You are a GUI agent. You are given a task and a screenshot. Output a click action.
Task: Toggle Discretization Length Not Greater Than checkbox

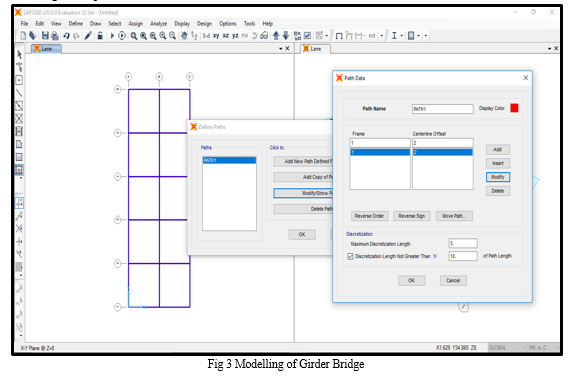click(350, 256)
